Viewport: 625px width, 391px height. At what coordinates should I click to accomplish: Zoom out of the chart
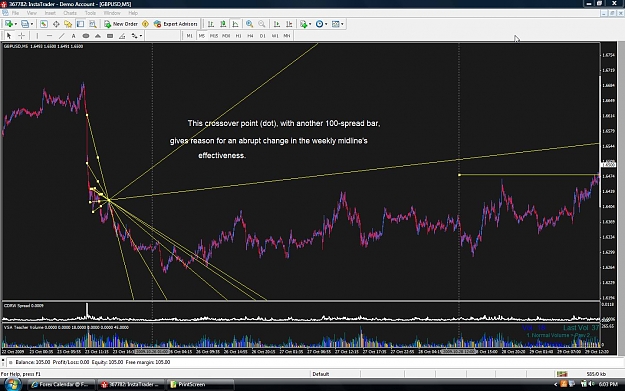point(262,24)
